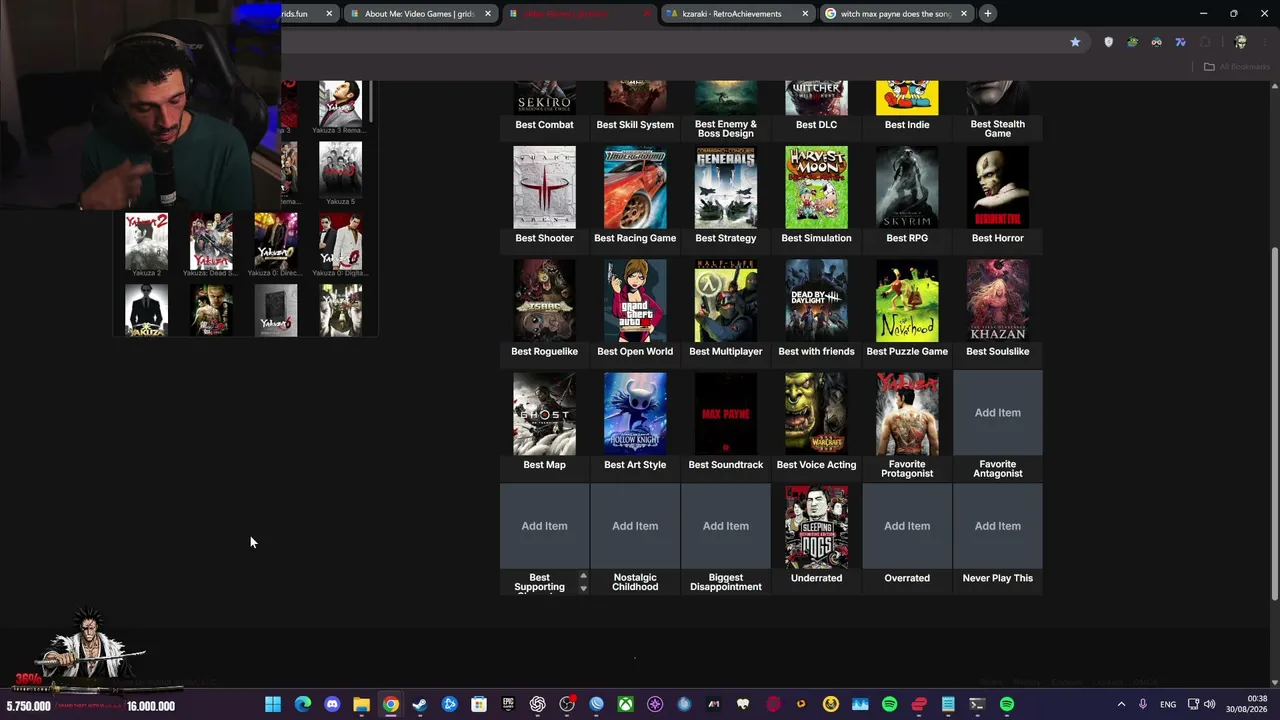Open the volume control in the system tray
The height and width of the screenshot is (720, 1280).
[x=1210, y=705]
